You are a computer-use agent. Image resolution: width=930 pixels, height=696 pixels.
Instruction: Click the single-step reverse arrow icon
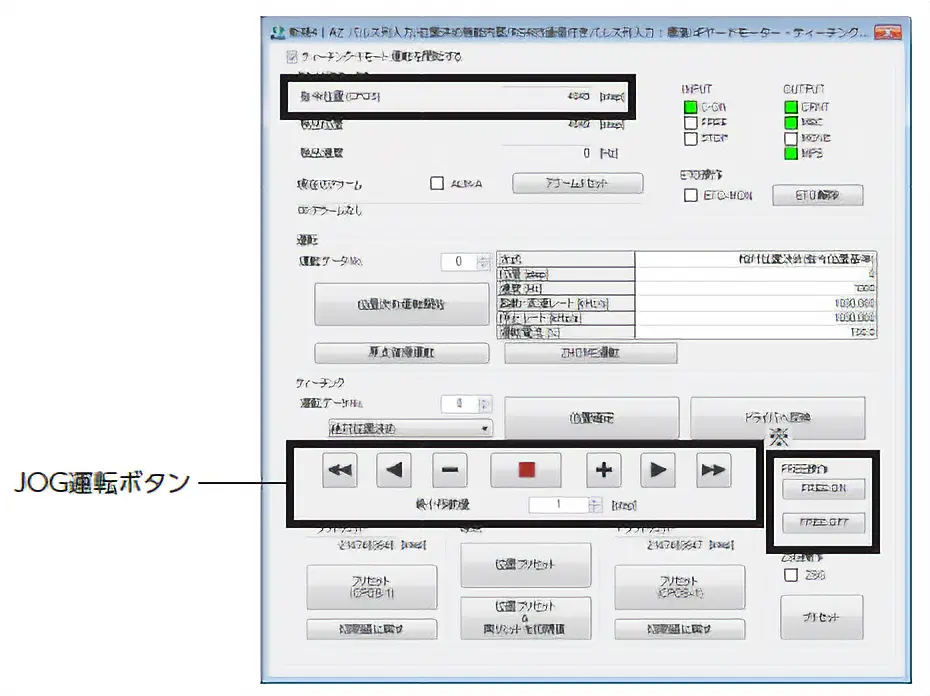(394, 470)
